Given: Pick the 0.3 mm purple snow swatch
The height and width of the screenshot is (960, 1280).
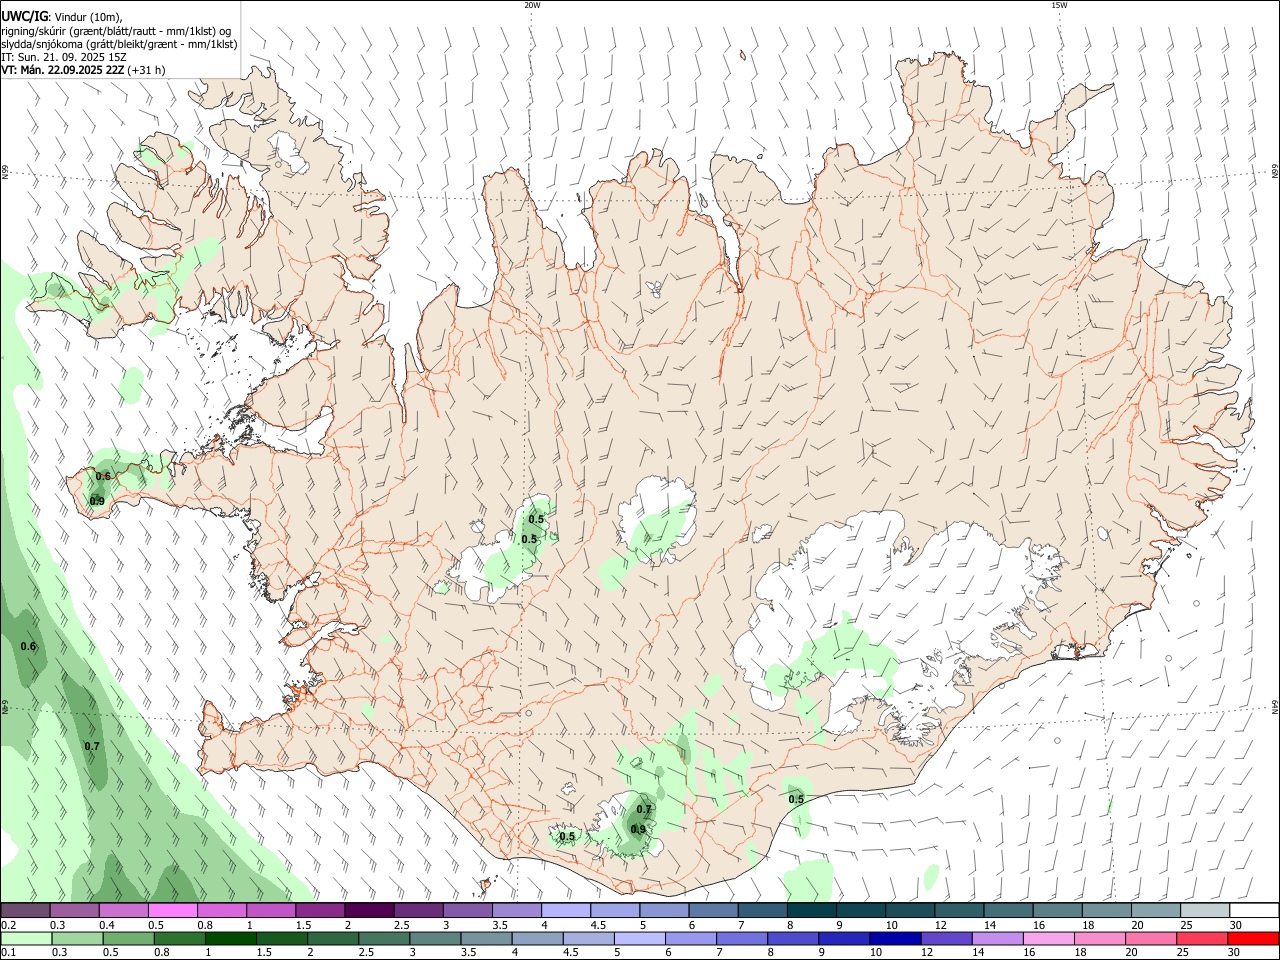Looking at the screenshot, I should point(75,910).
